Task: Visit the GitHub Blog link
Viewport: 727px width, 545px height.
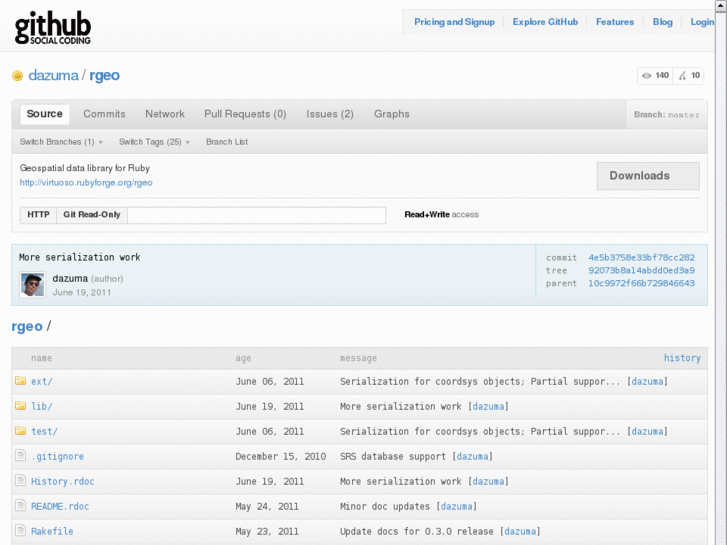Action: pyautogui.click(x=663, y=22)
